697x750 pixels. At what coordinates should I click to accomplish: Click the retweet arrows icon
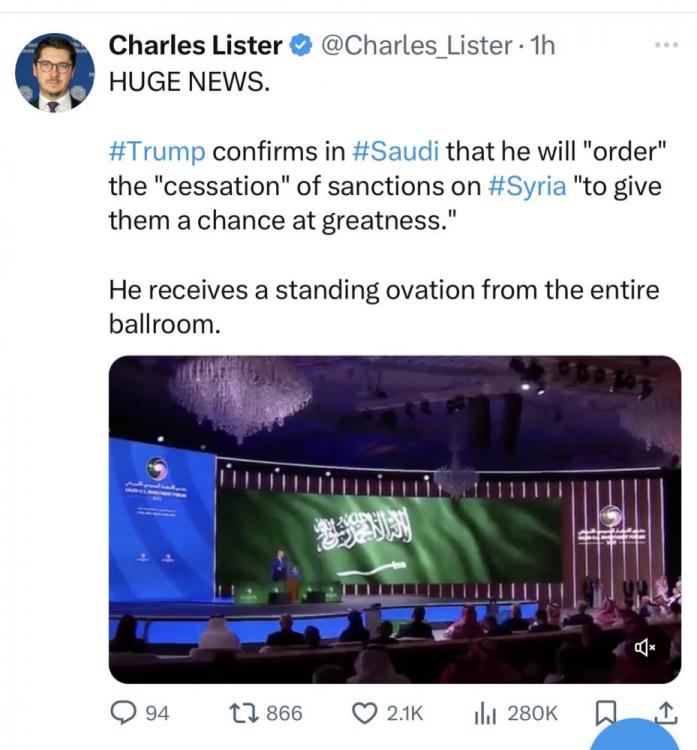(243, 712)
